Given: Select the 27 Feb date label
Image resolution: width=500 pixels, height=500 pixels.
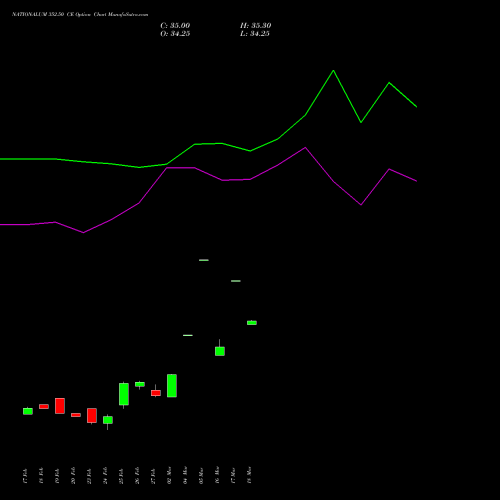Looking at the screenshot, I should click(153, 476).
